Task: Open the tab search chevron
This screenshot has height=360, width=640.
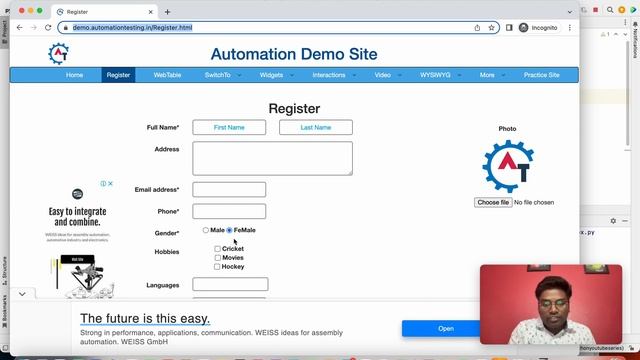Action: [570, 12]
